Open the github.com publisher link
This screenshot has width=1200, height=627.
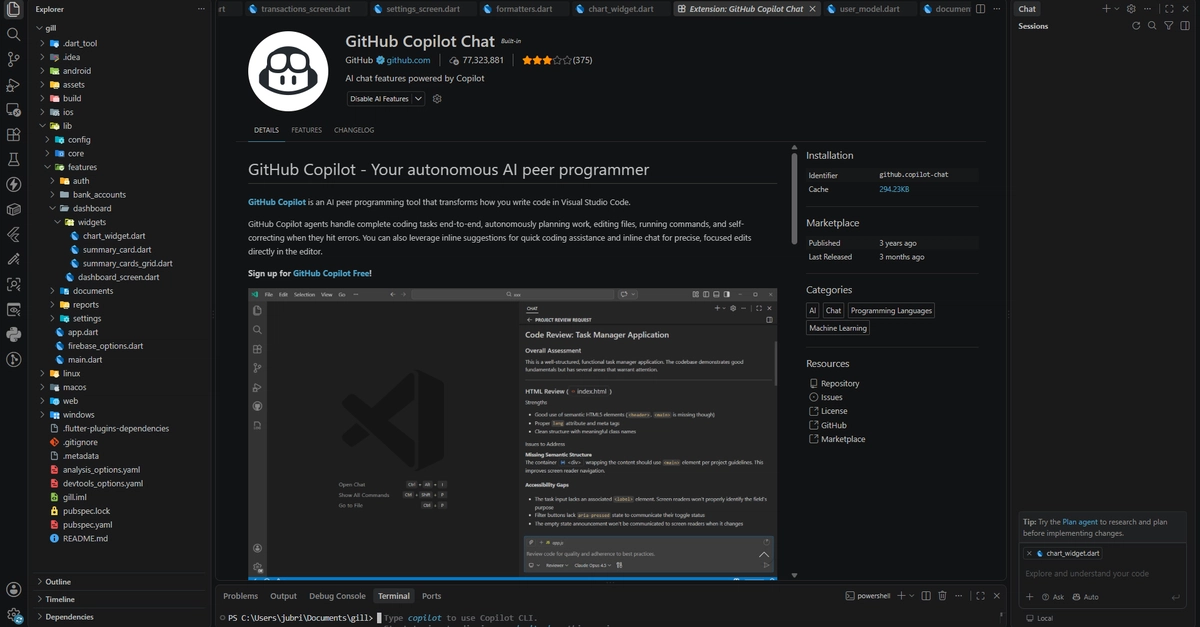(x=408, y=60)
